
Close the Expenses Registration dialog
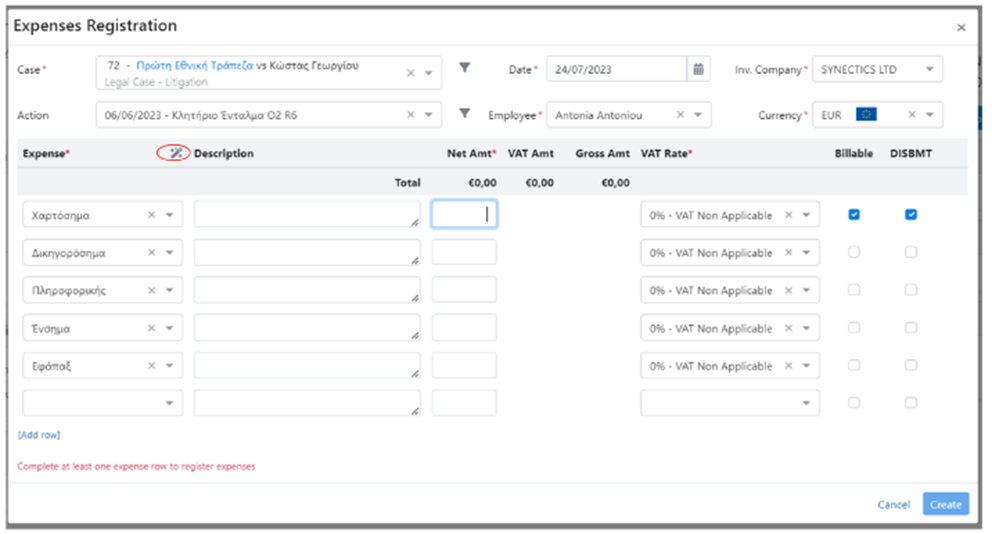point(961,28)
